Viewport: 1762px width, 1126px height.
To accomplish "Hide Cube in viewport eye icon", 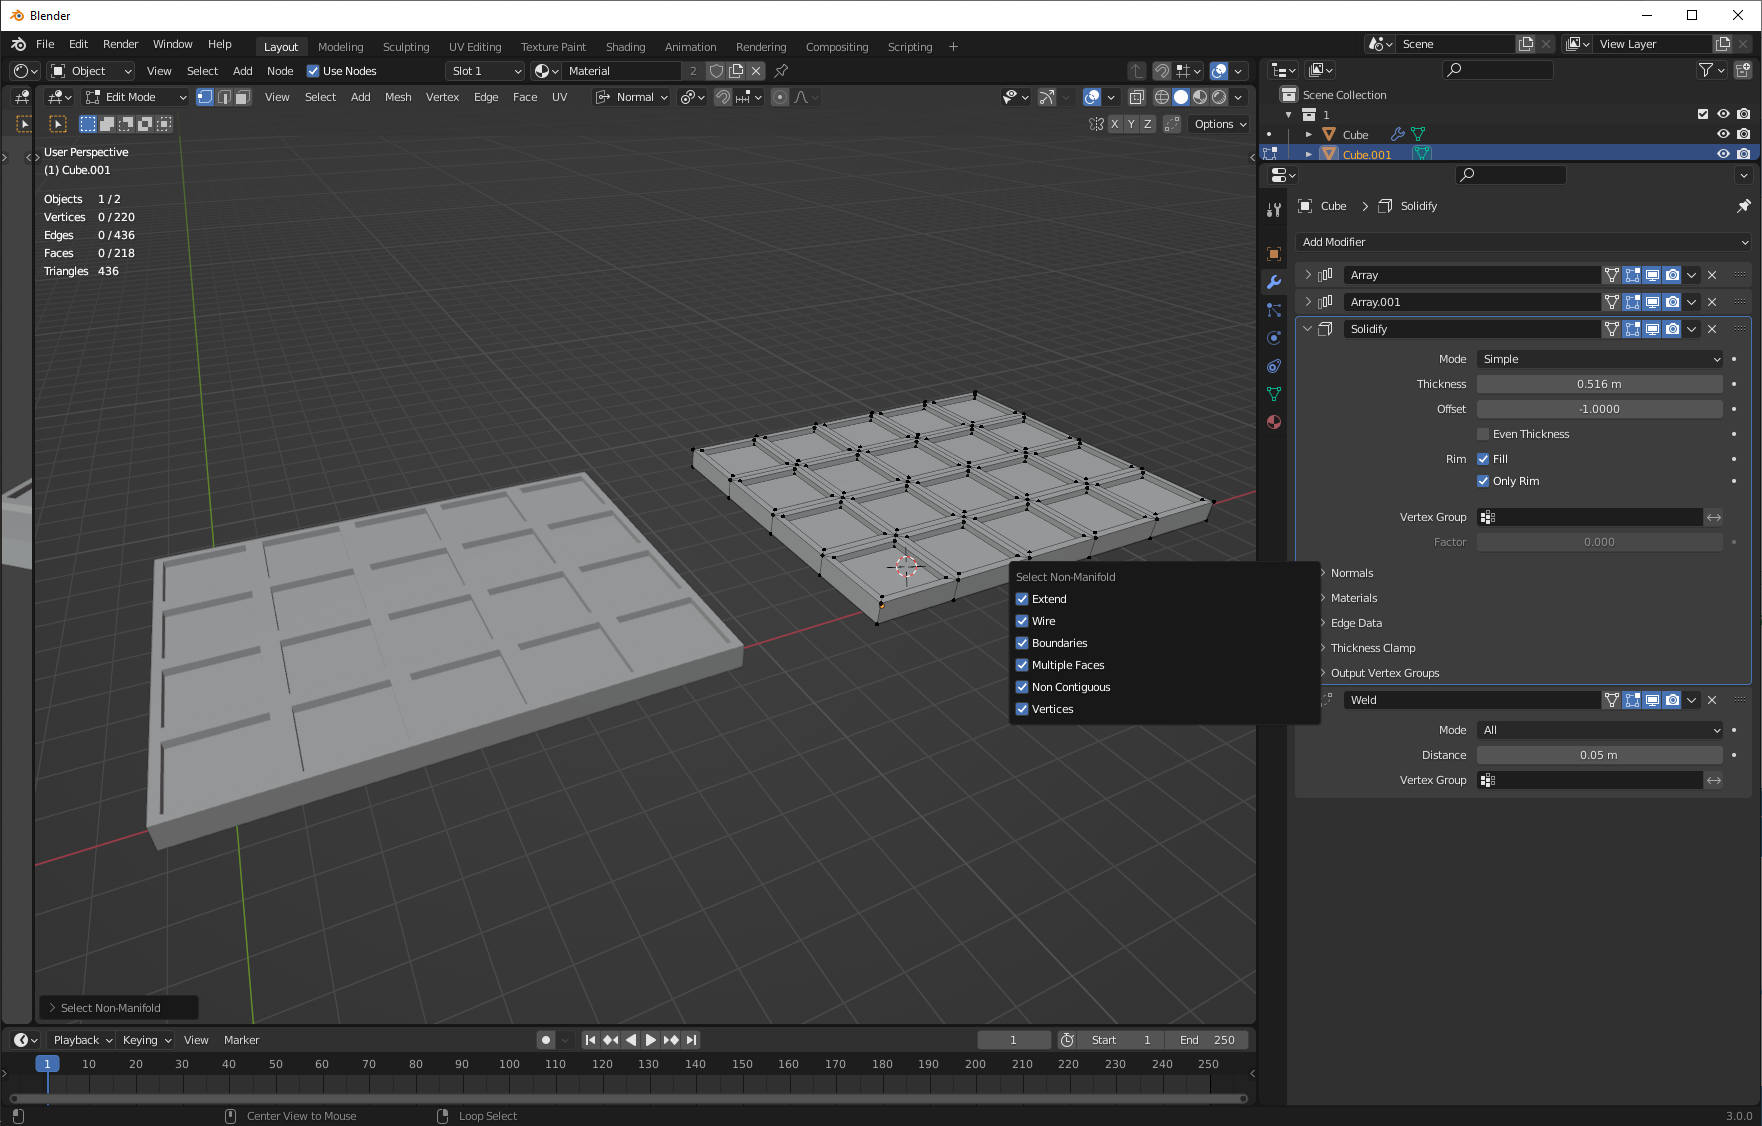I will pos(1723,134).
